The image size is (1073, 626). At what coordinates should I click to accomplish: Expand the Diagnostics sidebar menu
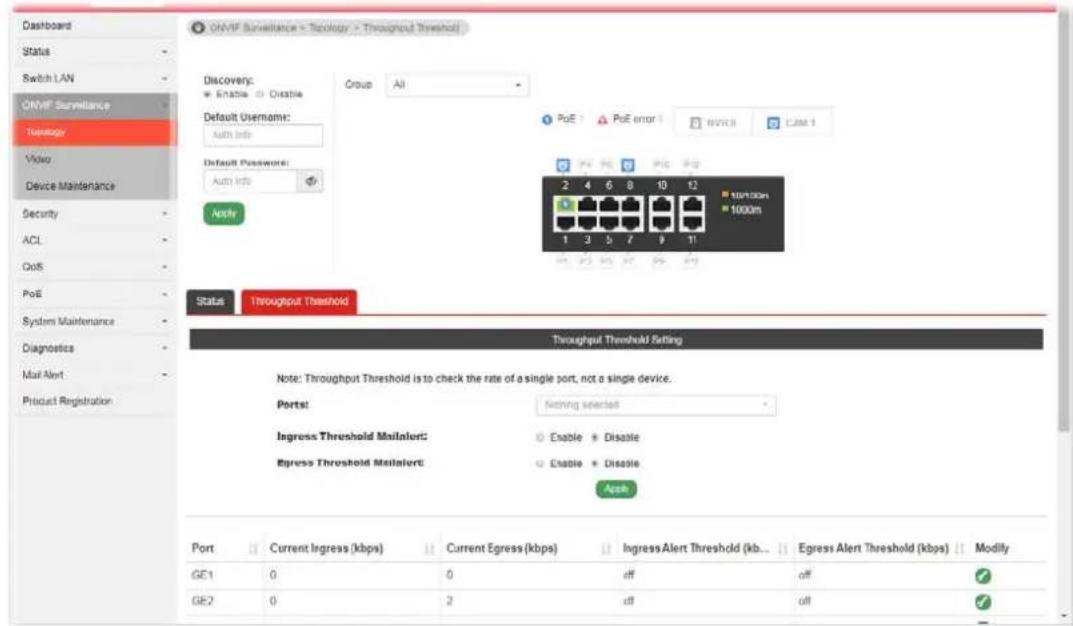click(94, 348)
